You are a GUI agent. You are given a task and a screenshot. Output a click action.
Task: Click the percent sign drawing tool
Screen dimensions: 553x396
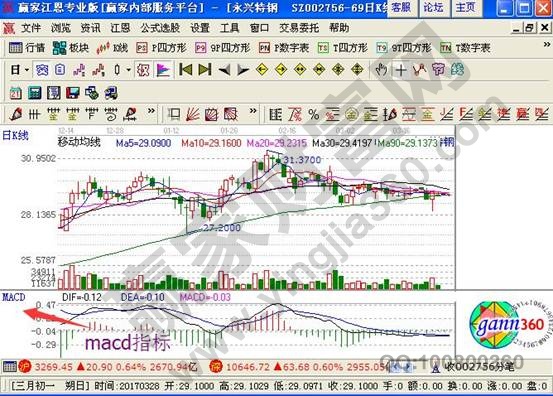(x=313, y=114)
